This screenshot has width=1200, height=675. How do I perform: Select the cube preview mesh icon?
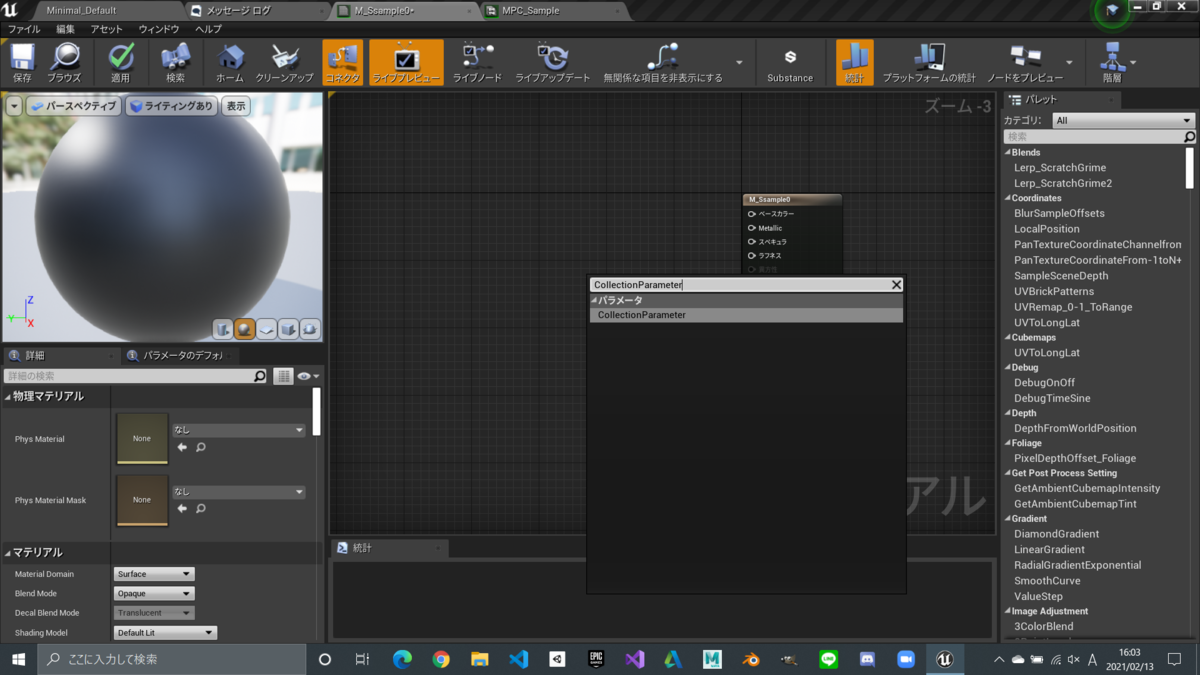[288, 329]
